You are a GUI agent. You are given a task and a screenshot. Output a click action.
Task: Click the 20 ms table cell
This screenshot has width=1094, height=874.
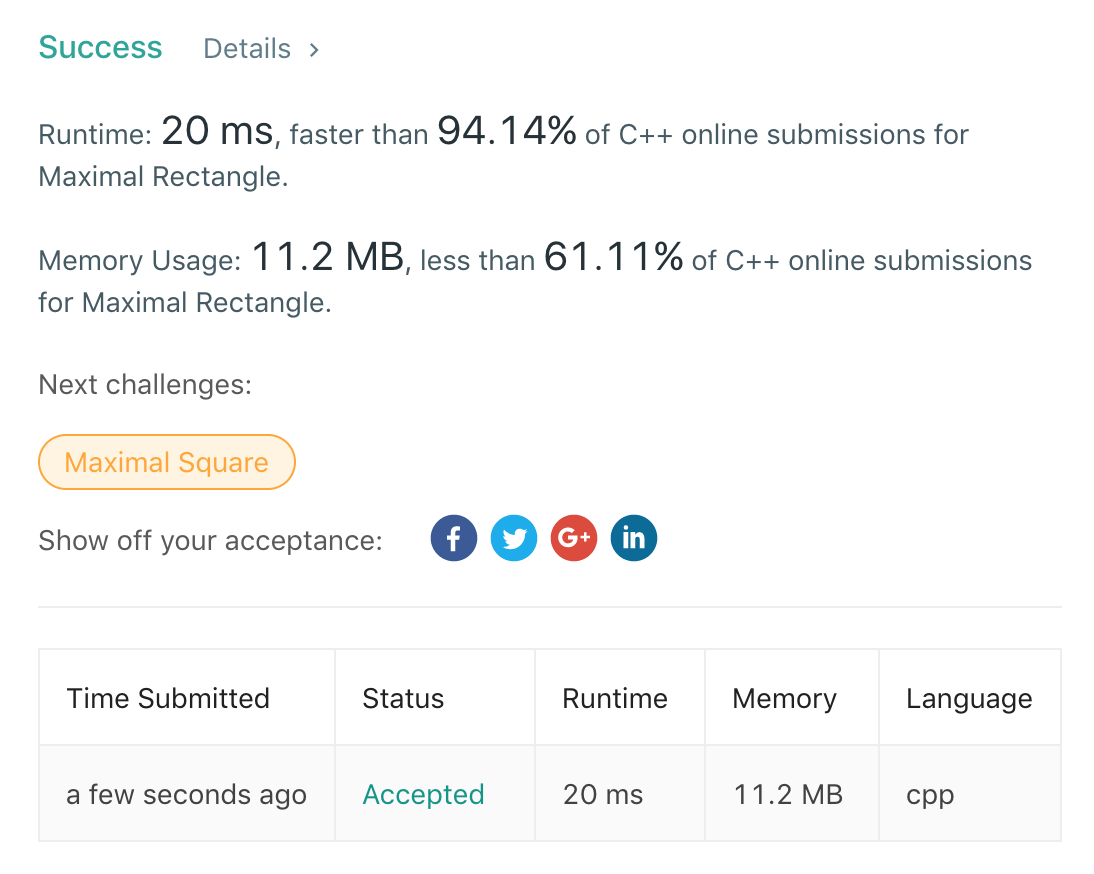pos(603,794)
